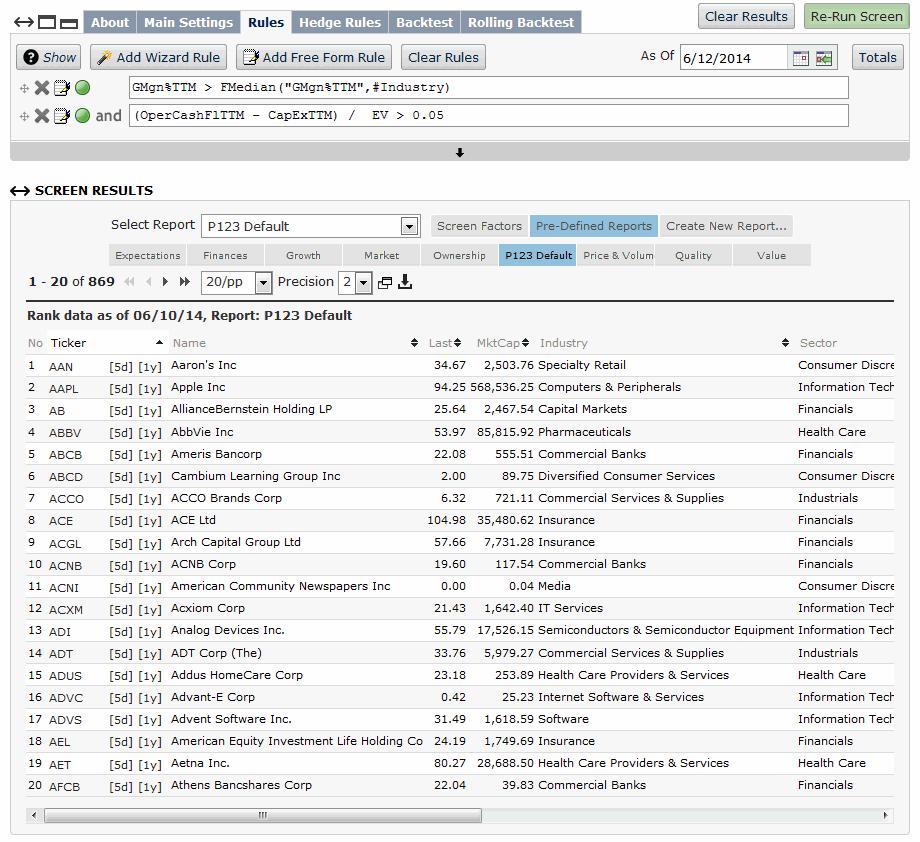
Task: Go to the next page of results
Action: click(x=165, y=282)
